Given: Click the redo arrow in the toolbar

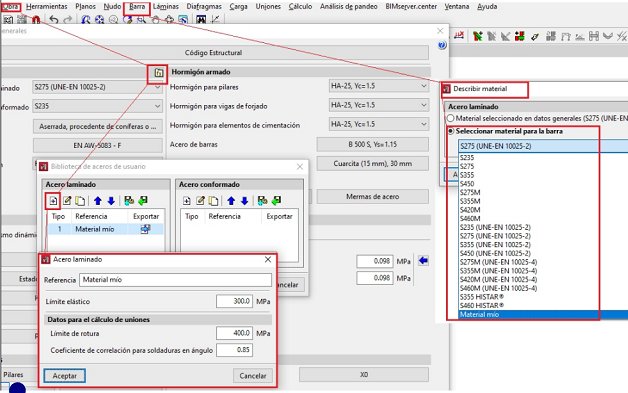Looking at the screenshot, I should (x=67, y=19).
